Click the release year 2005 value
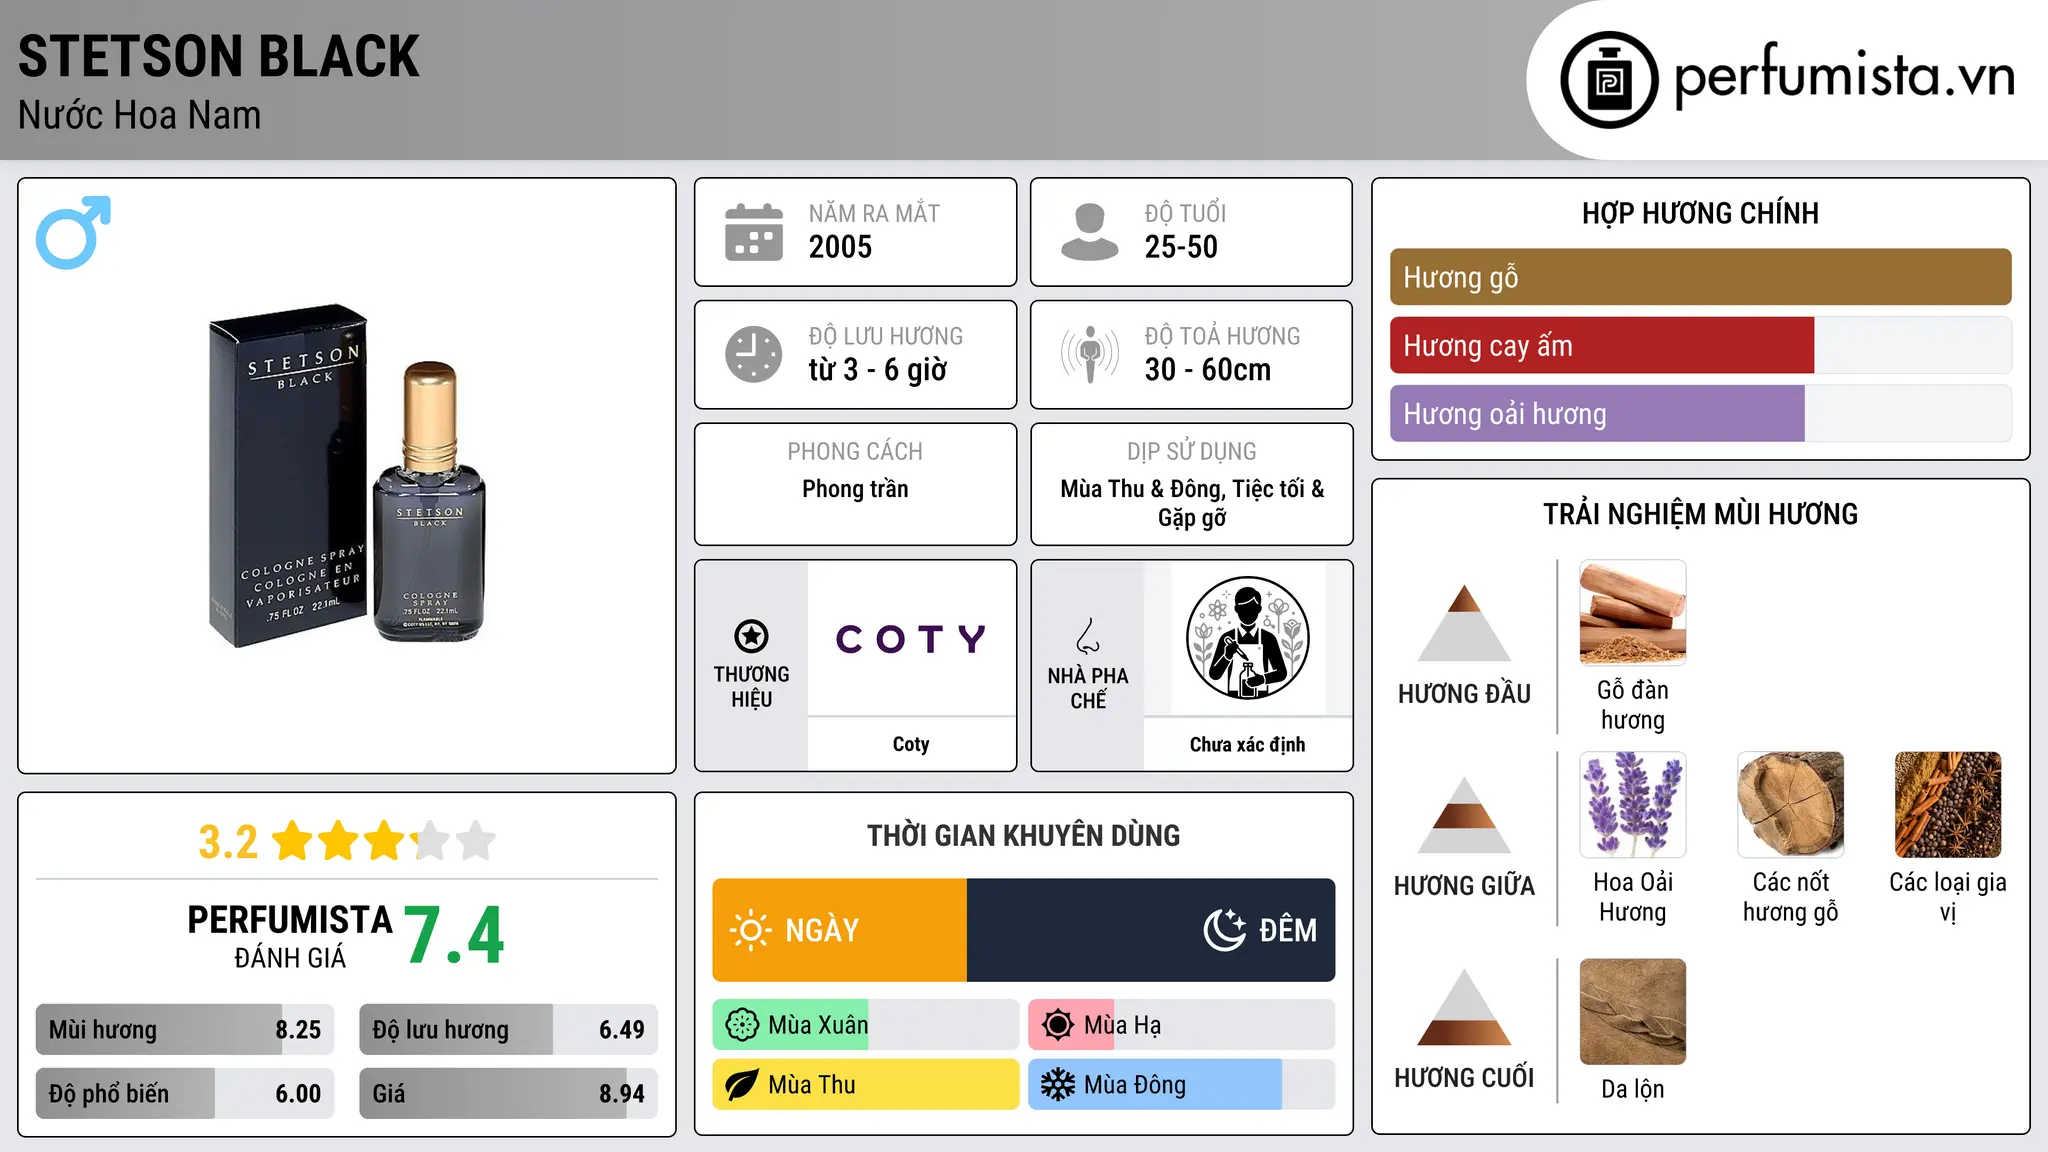This screenshot has height=1152, width=2048. click(840, 247)
